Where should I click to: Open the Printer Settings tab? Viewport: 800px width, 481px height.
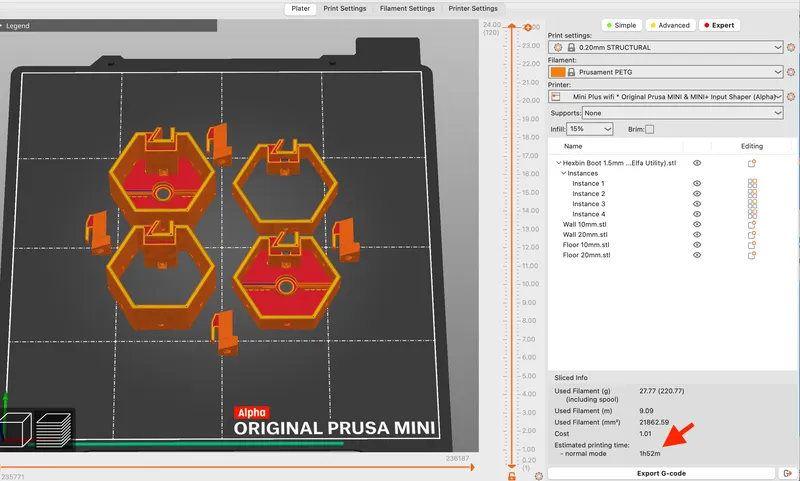pos(473,9)
